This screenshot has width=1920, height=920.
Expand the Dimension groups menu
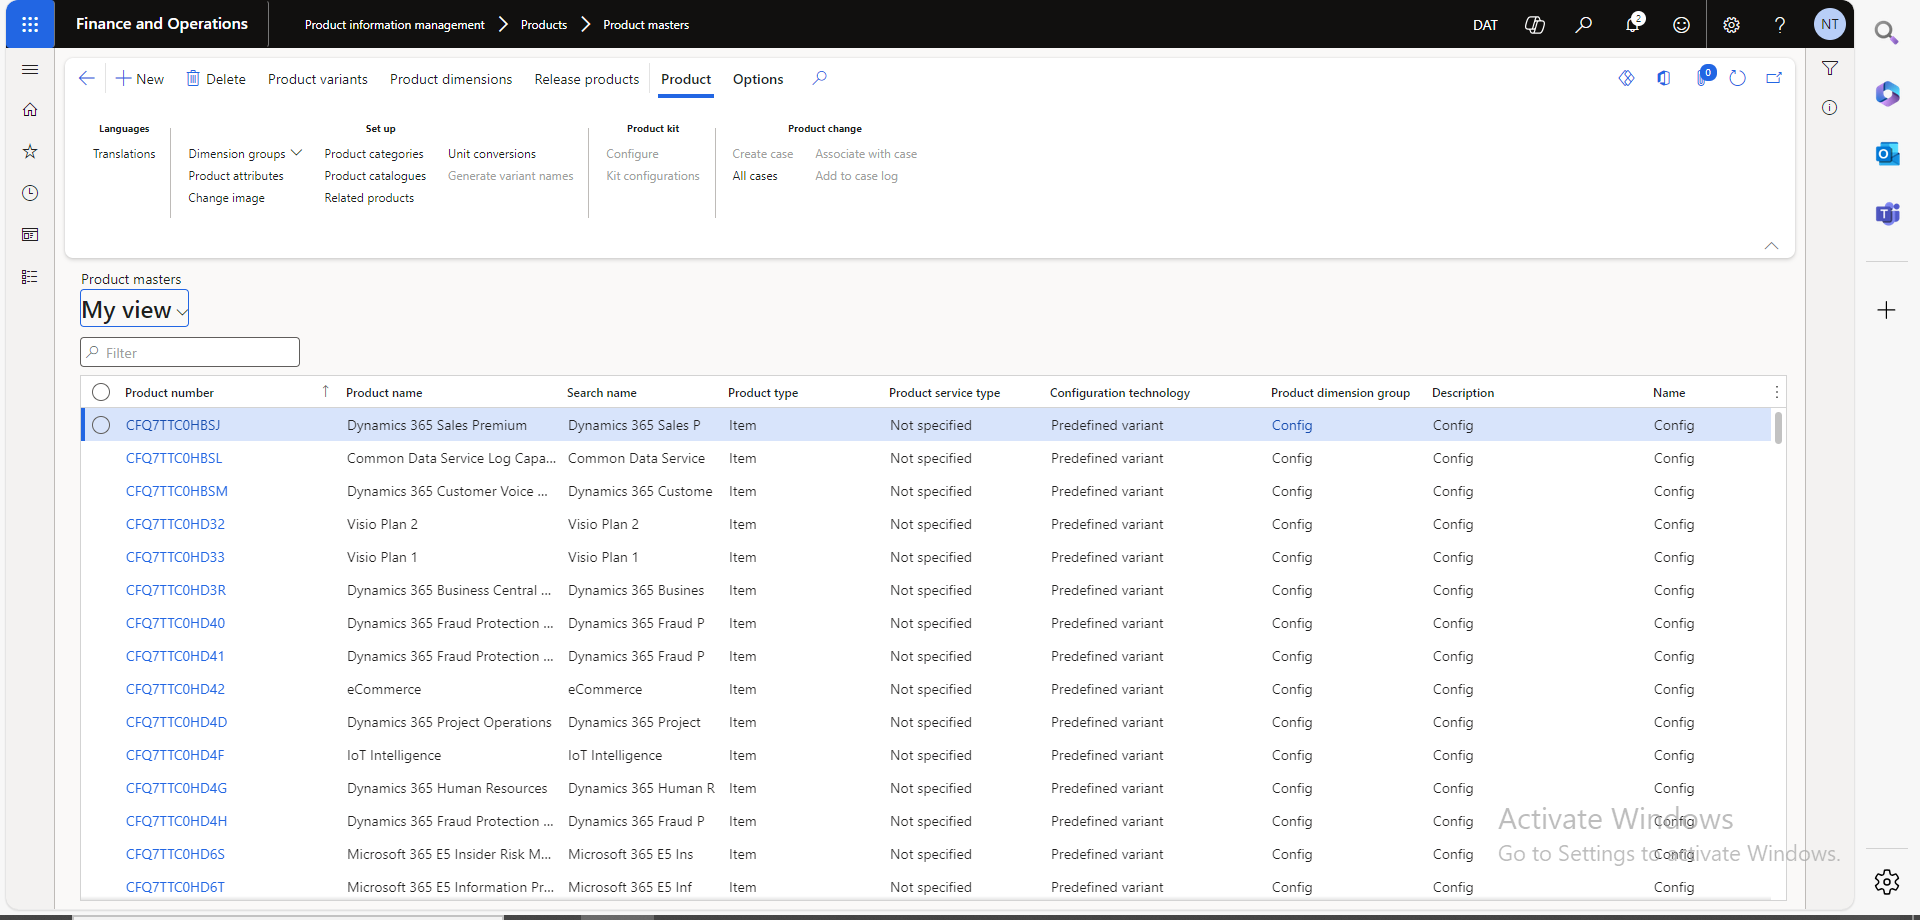[x=244, y=154]
